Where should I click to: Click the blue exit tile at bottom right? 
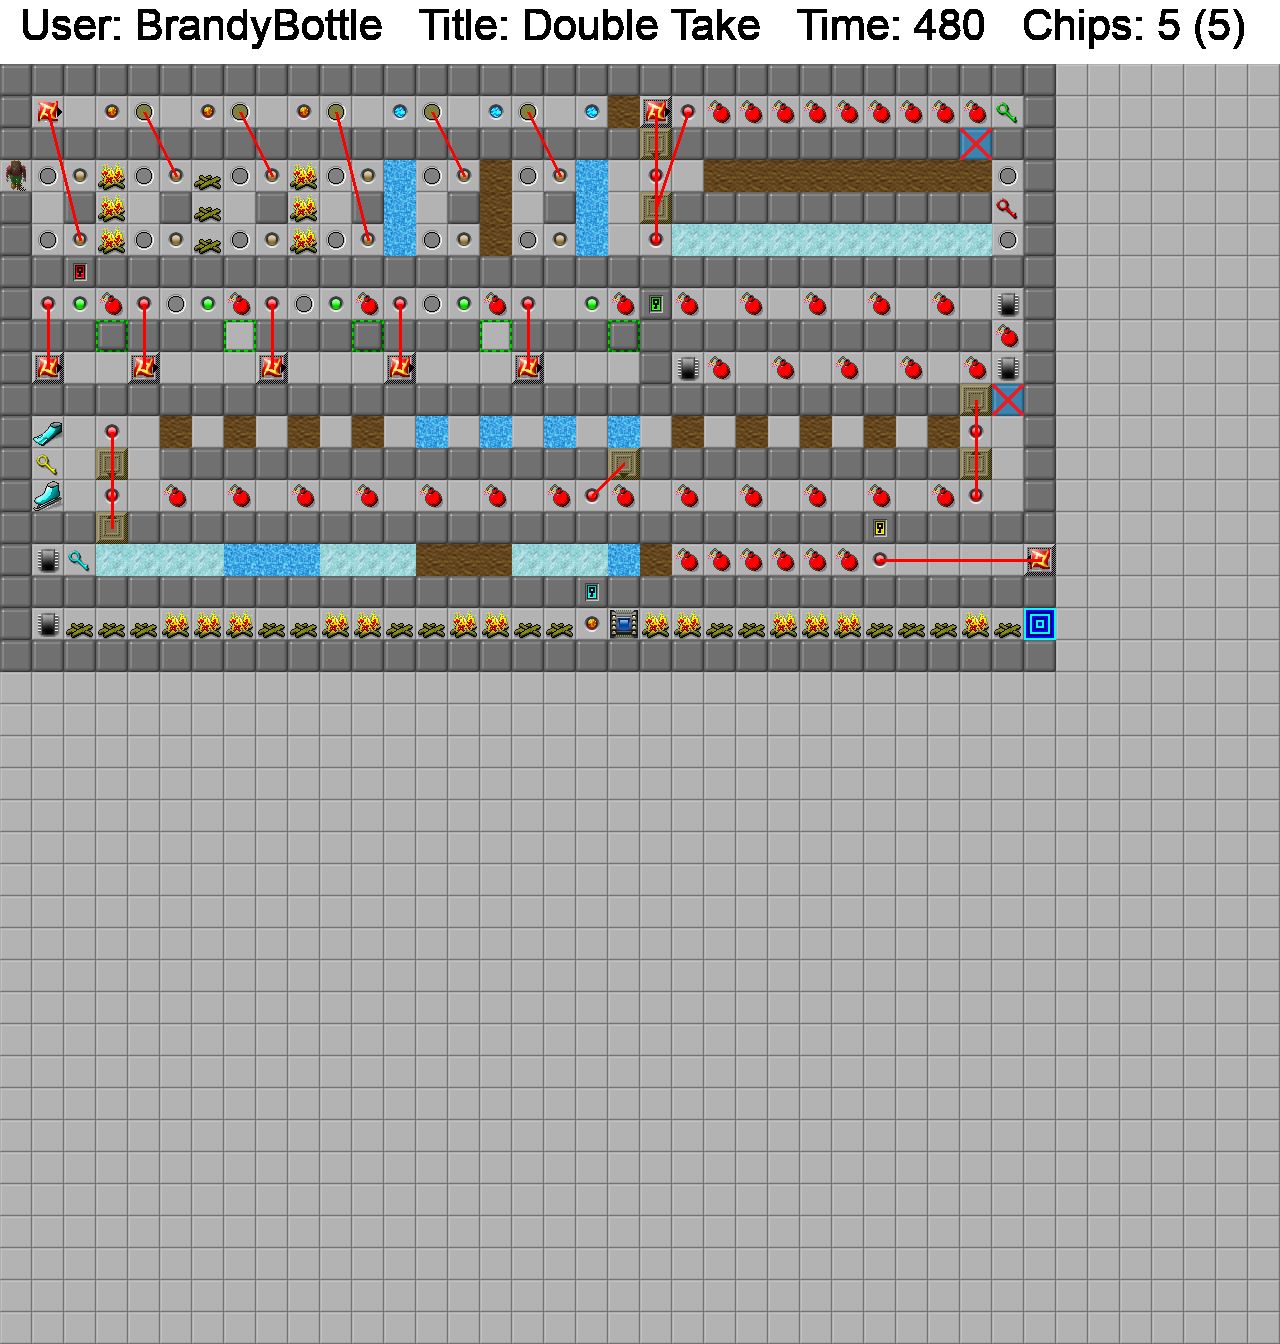coord(1040,624)
